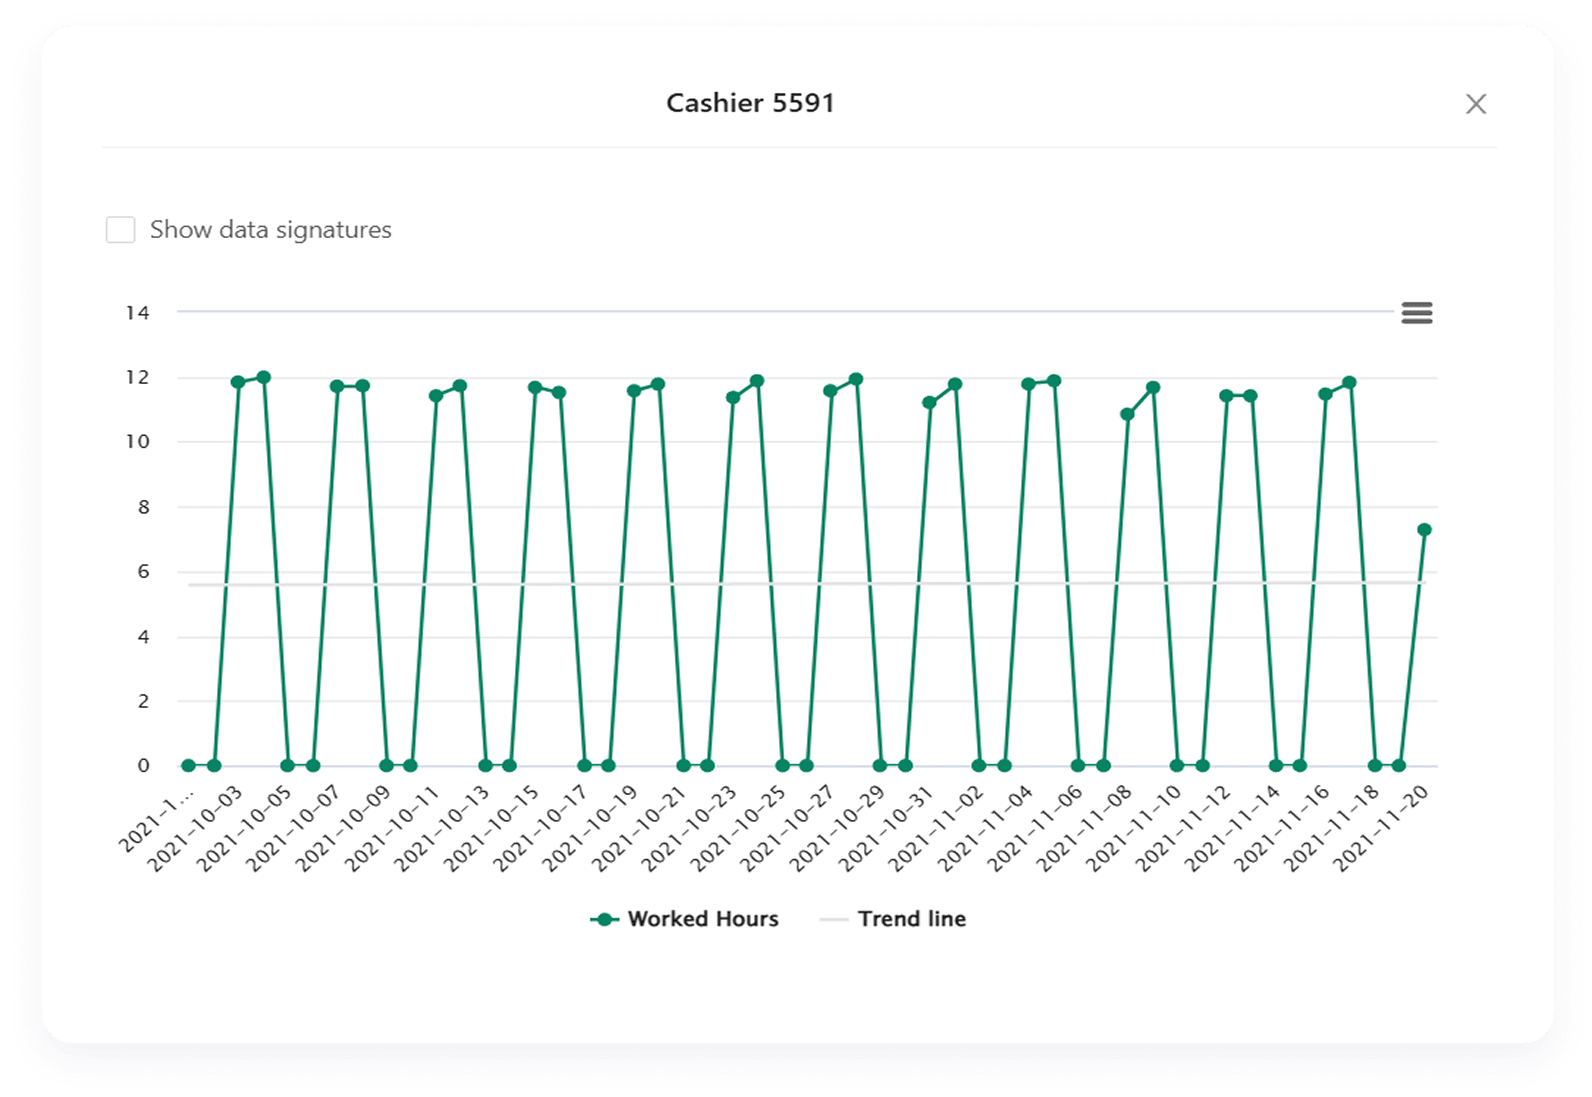Screen dimensions: 1592x1097
Task: Click the Show data signatures label
Action: 271,230
